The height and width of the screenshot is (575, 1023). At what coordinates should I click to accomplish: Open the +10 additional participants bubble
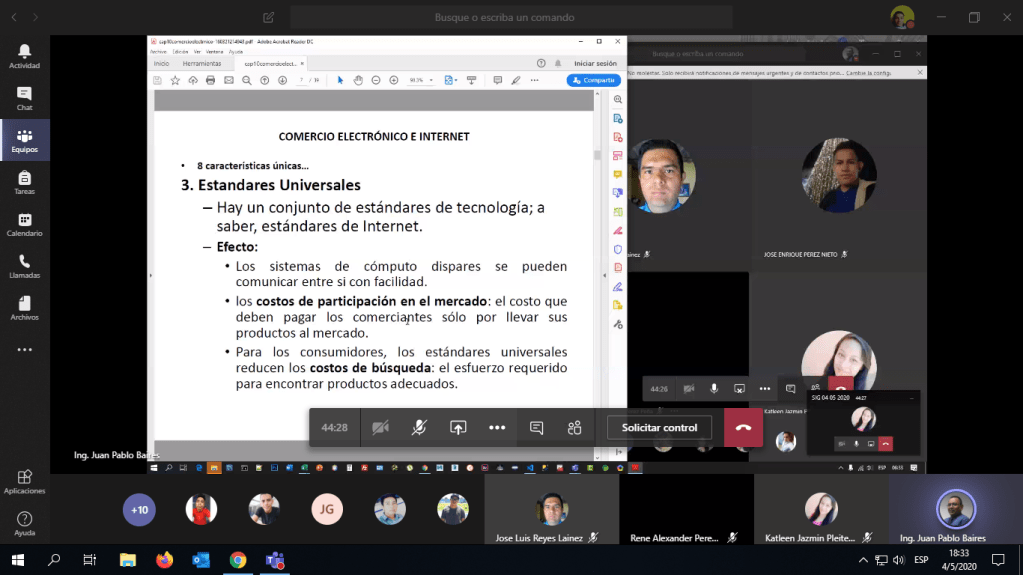pyautogui.click(x=139, y=510)
